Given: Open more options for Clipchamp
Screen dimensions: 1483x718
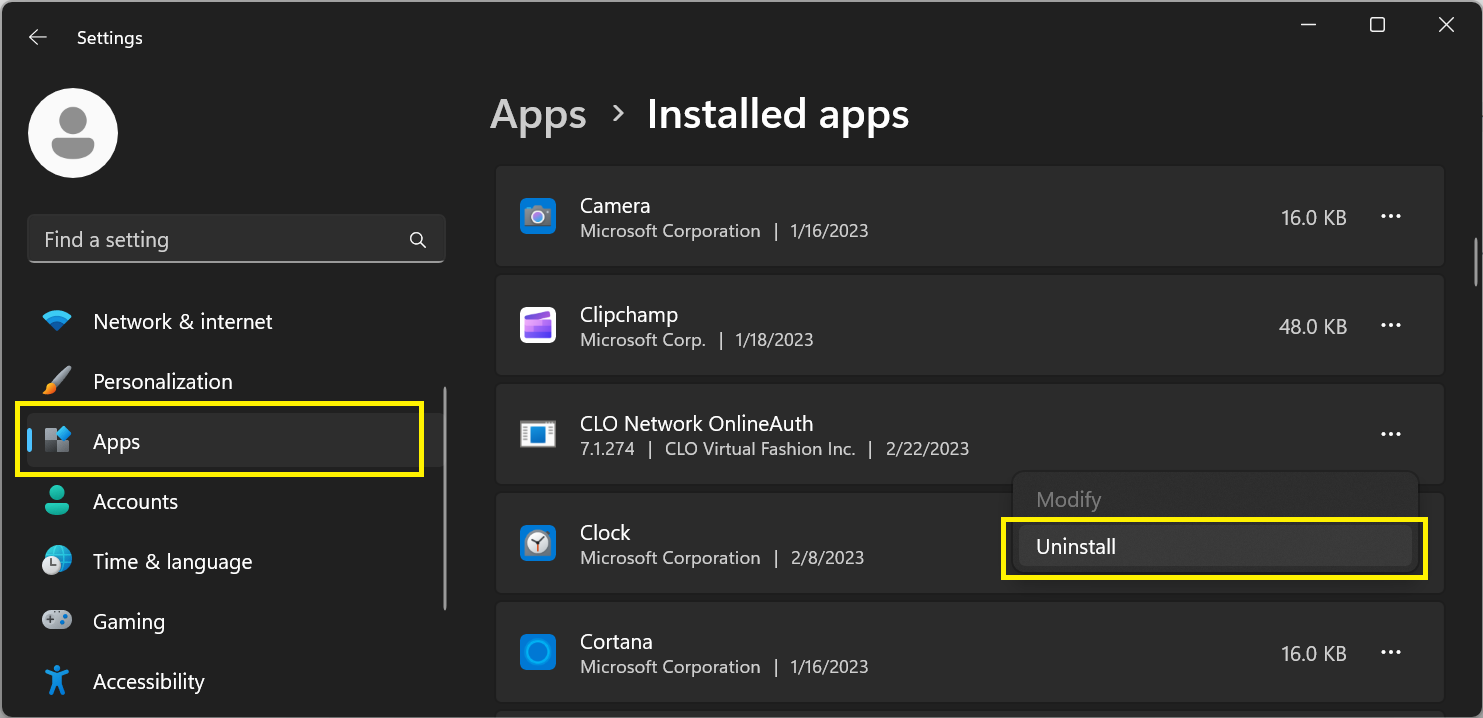Looking at the screenshot, I should [x=1391, y=325].
